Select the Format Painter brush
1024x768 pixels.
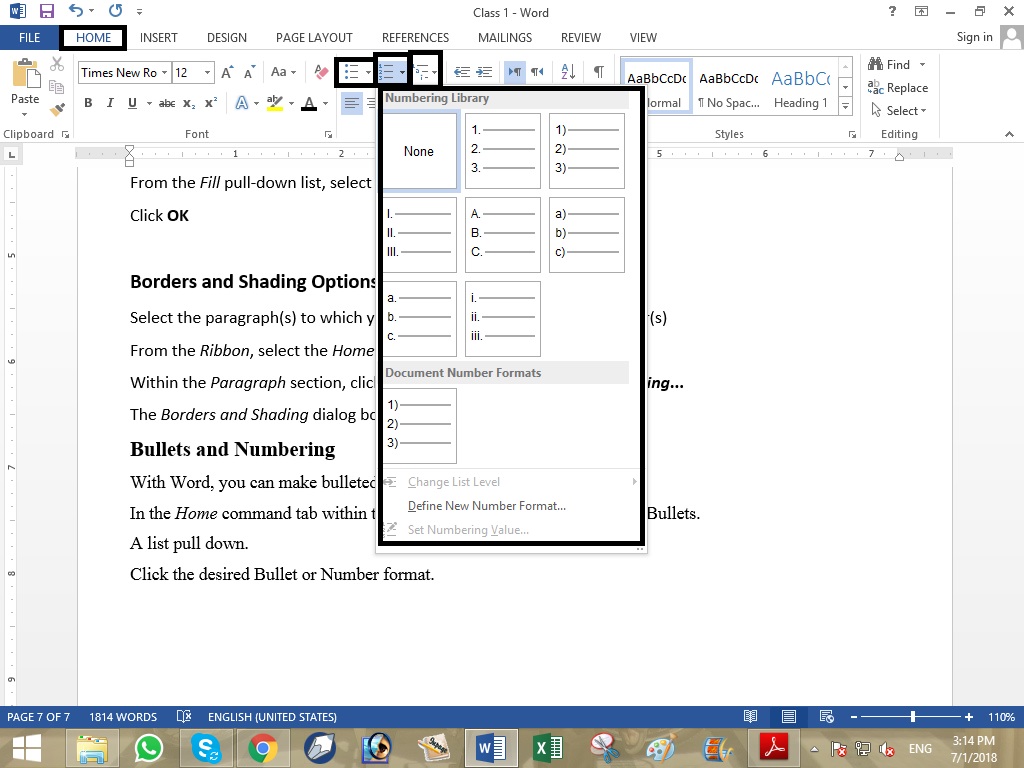click(57, 108)
